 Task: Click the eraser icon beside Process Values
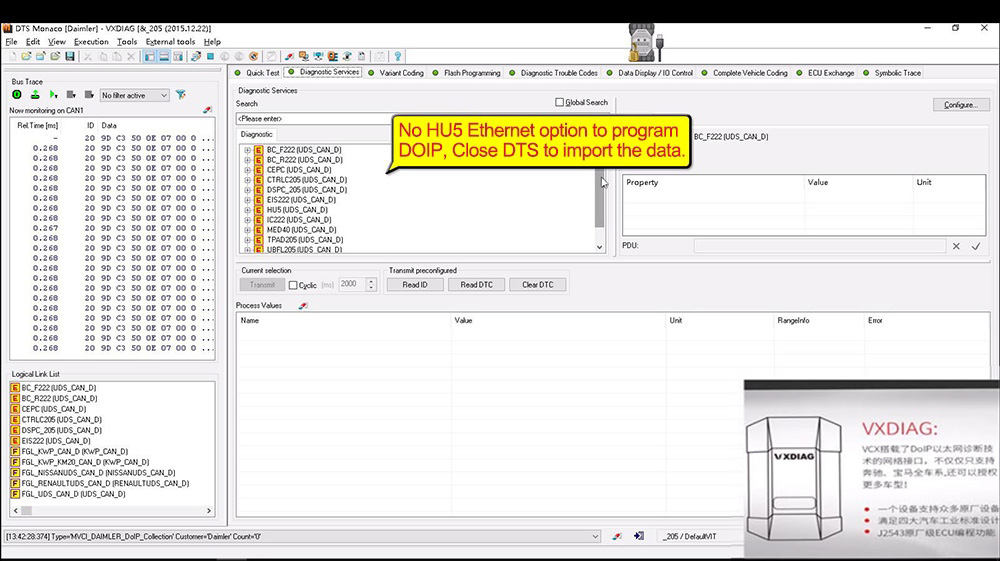point(303,306)
